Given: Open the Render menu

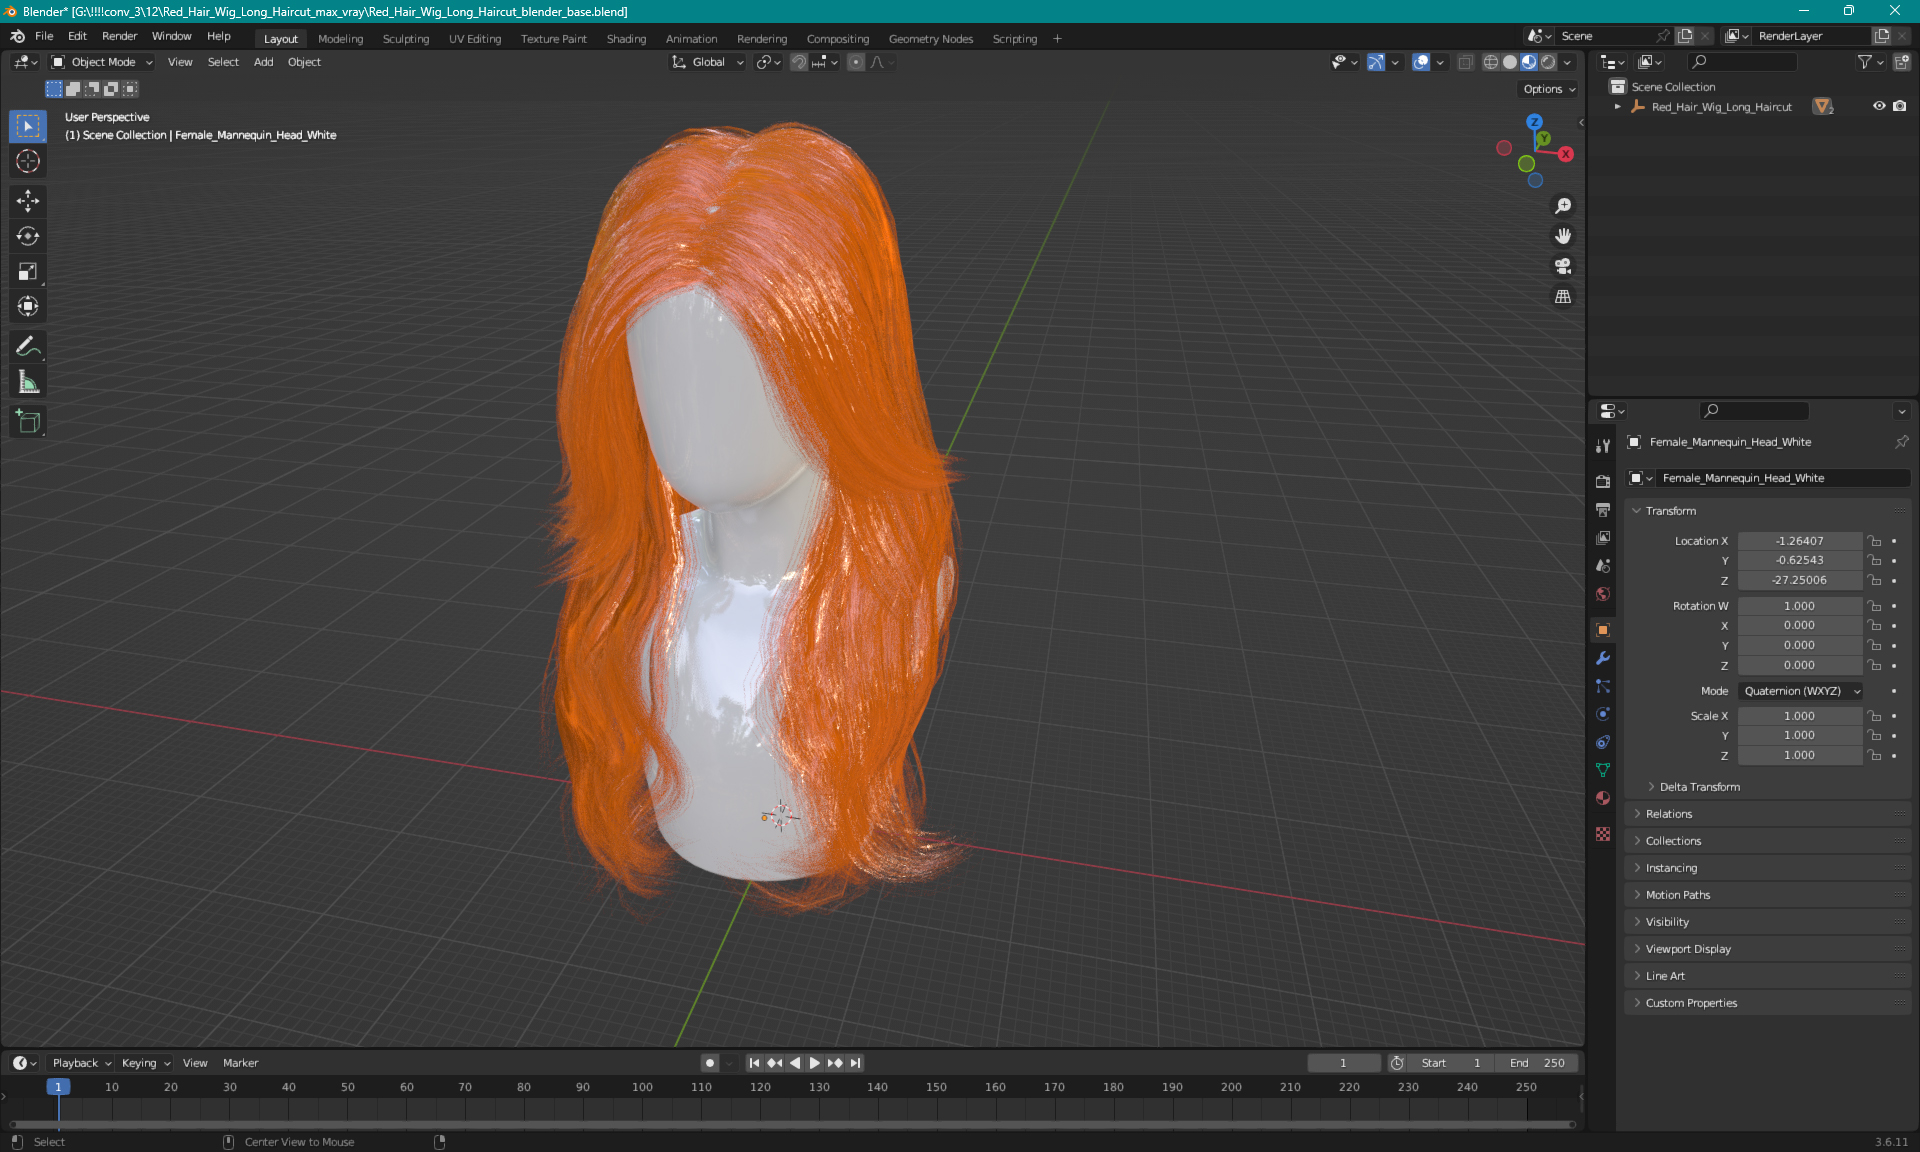Looking at the screenshot, I should click(x=119, y=36).
